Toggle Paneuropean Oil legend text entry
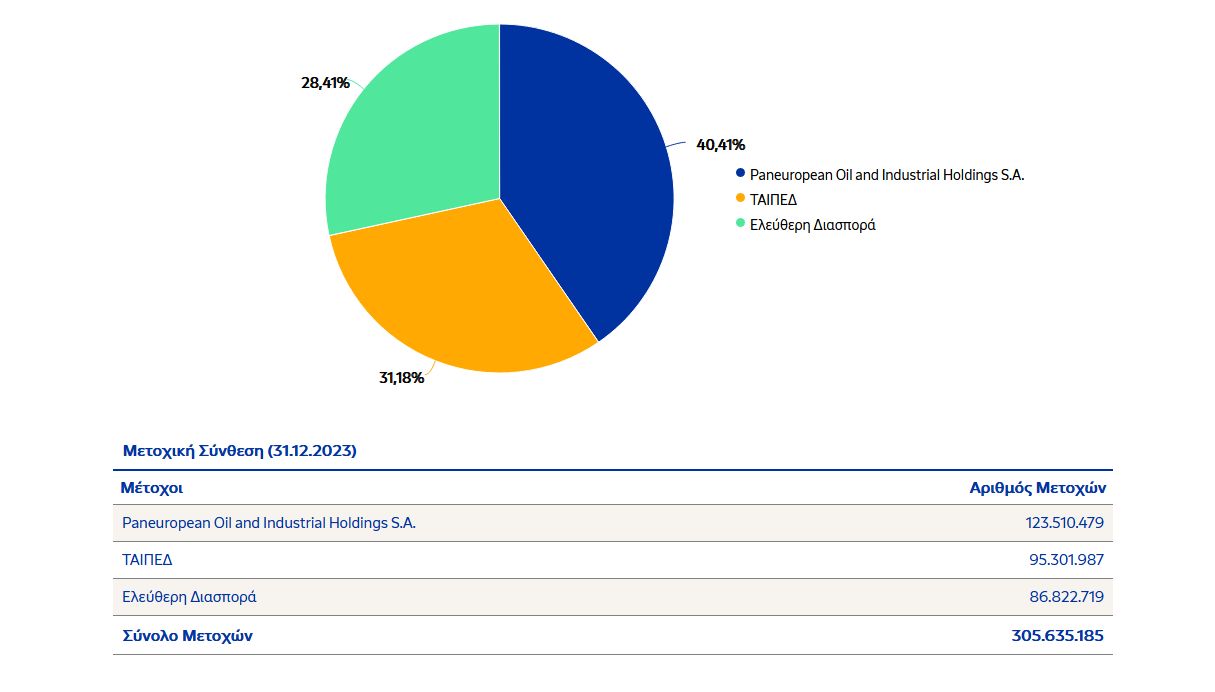Image resolution: width=1215 pixels, height=692 pixels. pyautogui.click(x=887, y=175)
